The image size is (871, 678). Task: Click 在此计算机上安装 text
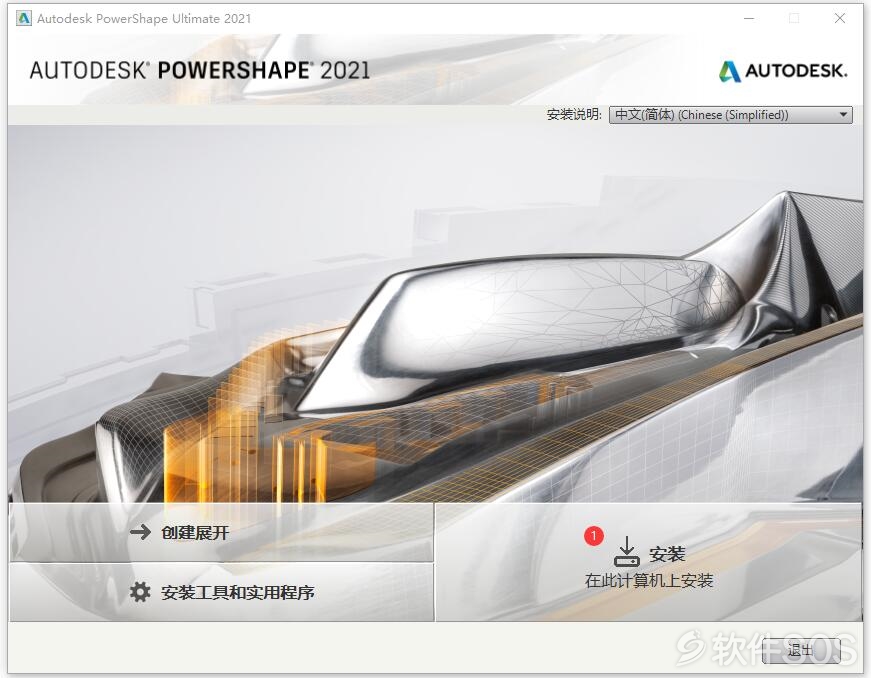tap(649, 581)
